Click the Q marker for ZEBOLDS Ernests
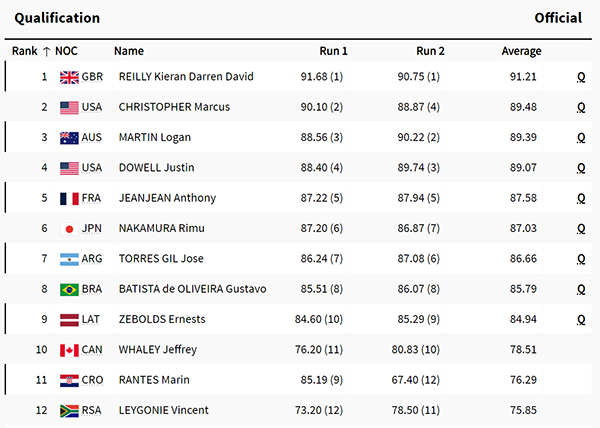This screenshot has height=428, width=600. [x=581, y=320]
